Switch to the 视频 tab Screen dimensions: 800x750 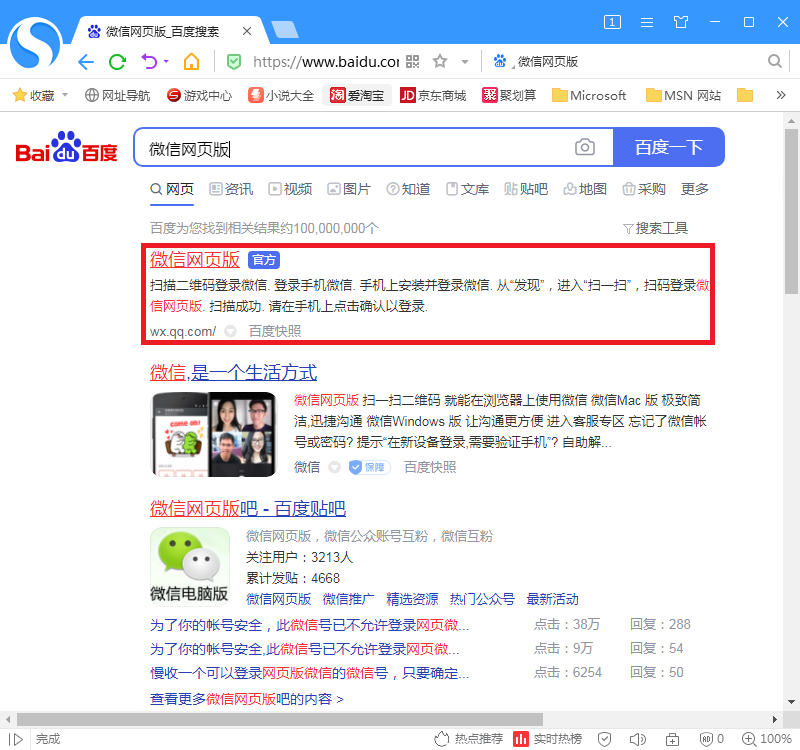290,189
